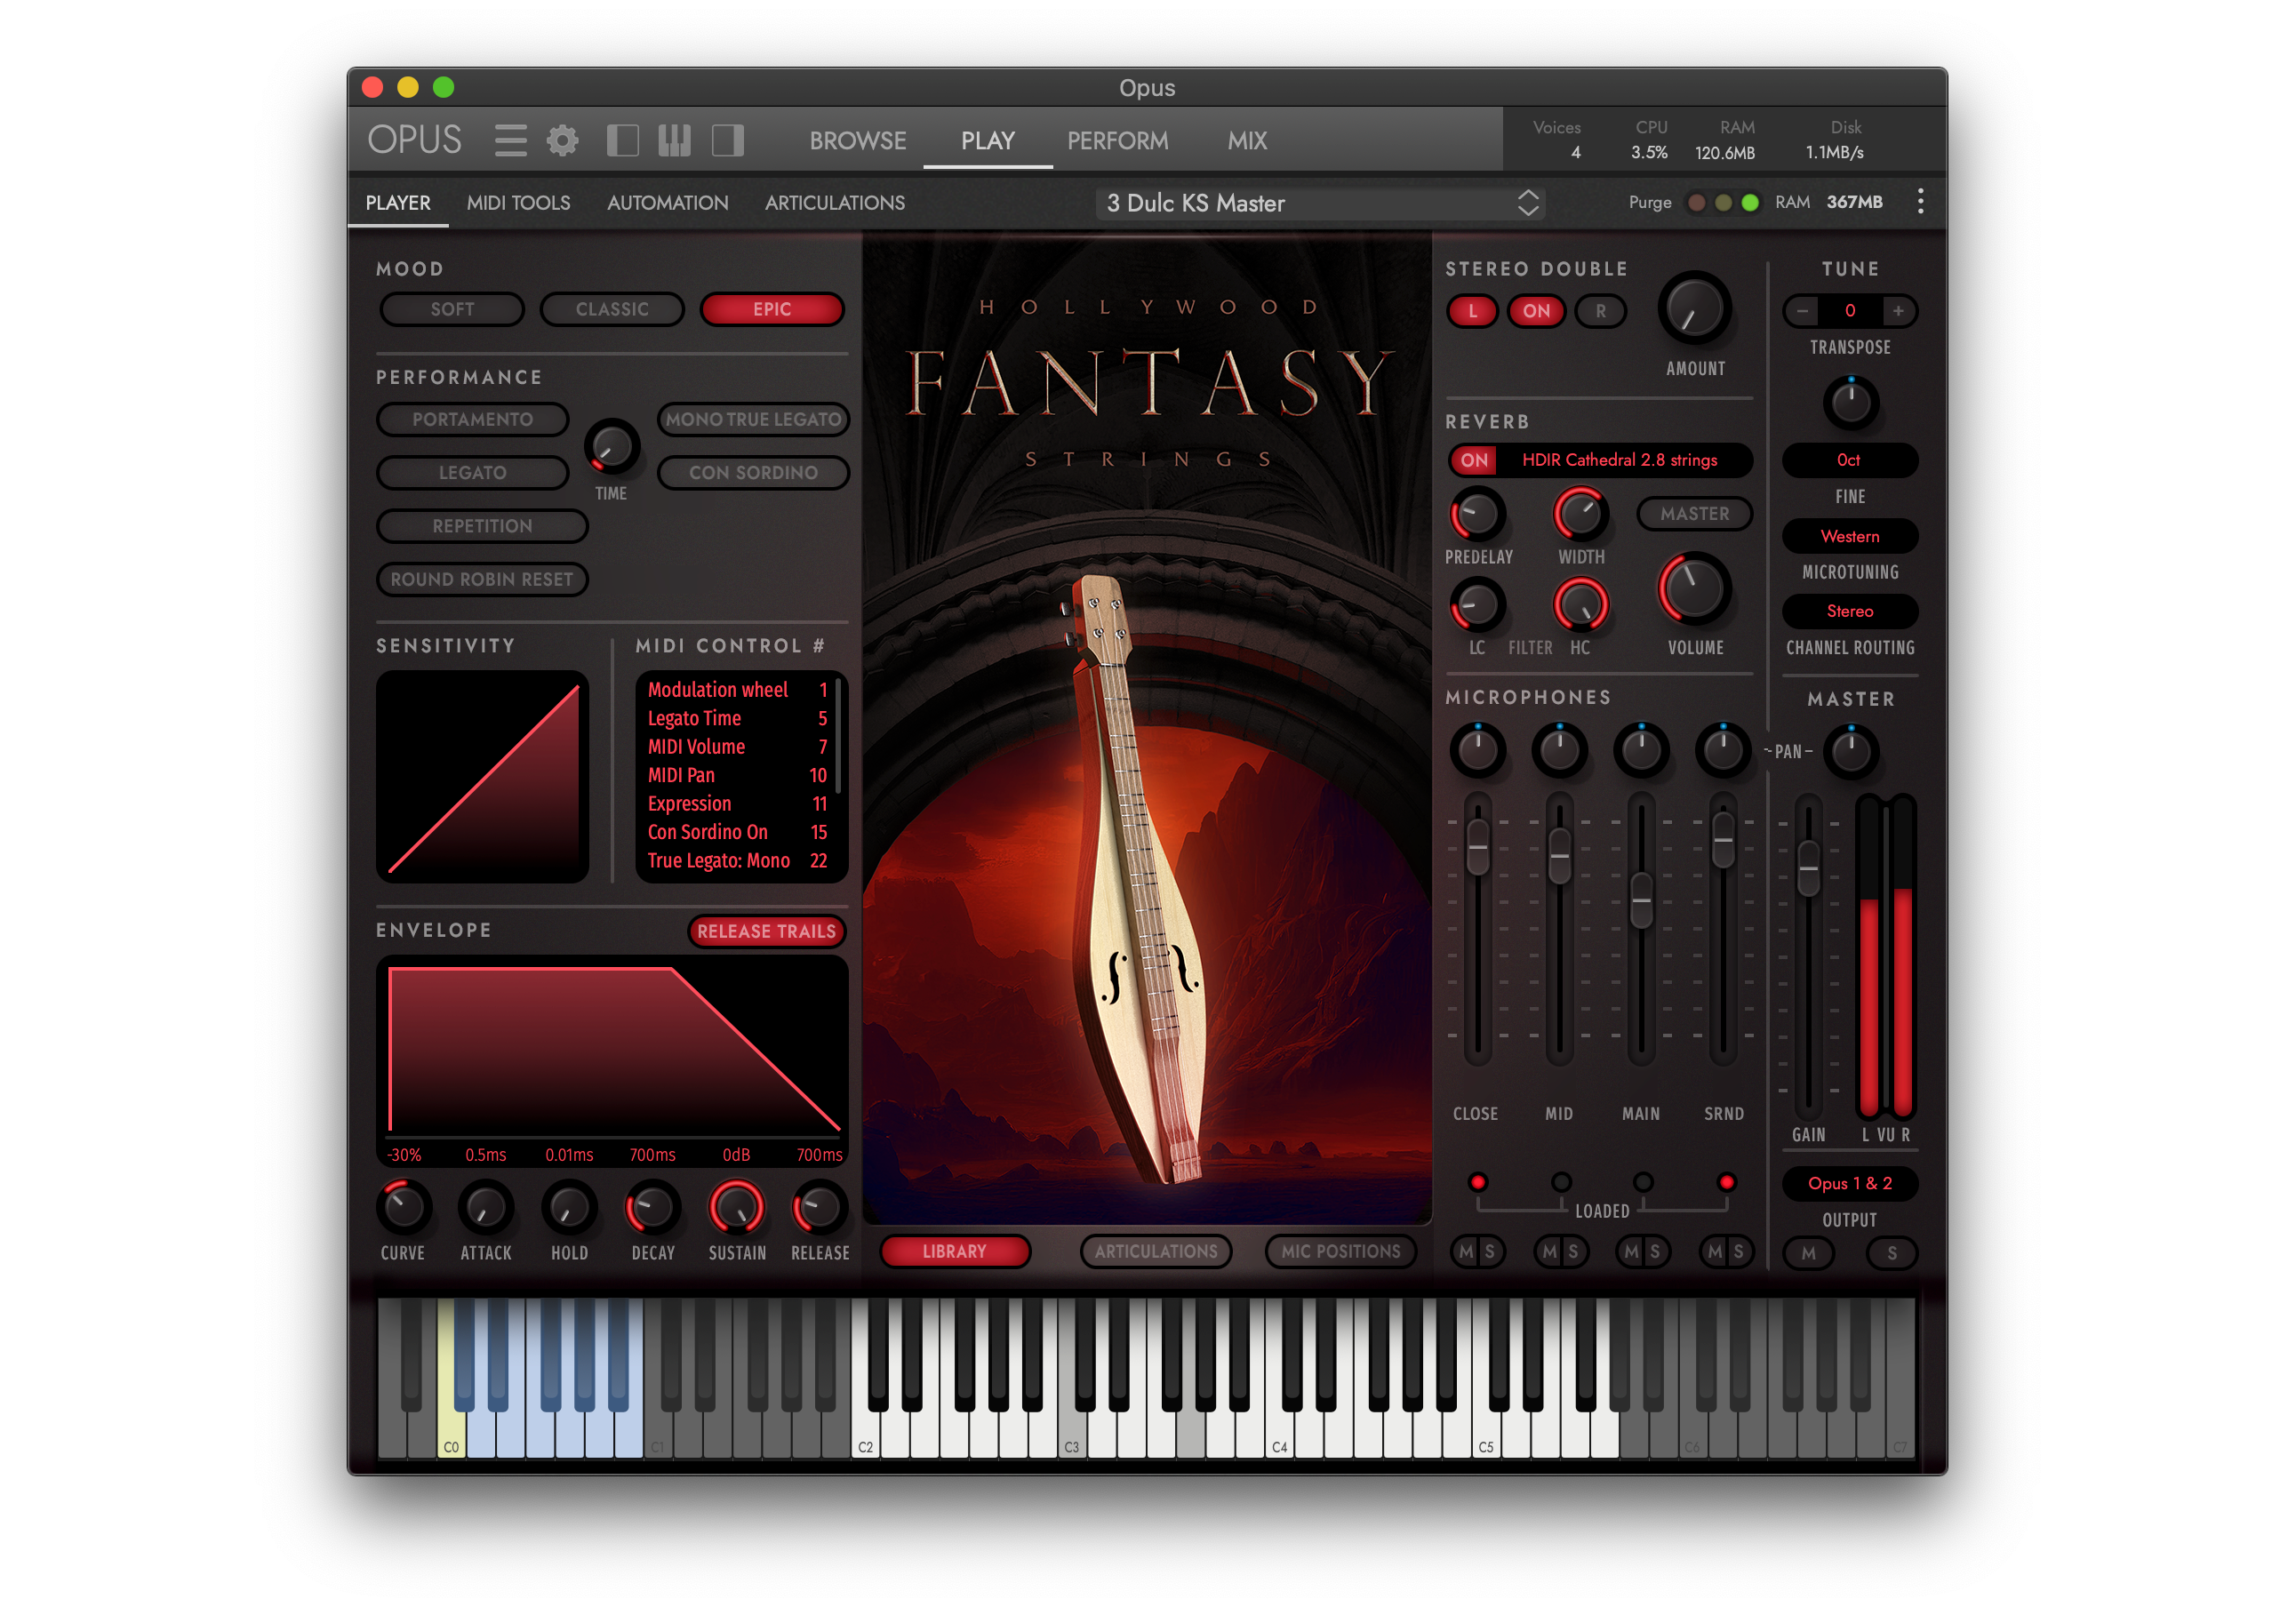
Task: Open the Western microtuning dropdown
Action: point(1849,537)
